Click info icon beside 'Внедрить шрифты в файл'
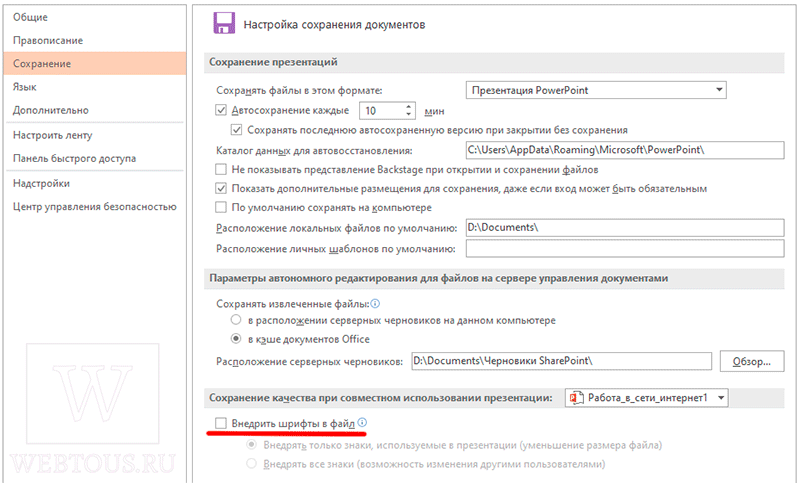The image size is (800, 483). [x=362, y=422]
